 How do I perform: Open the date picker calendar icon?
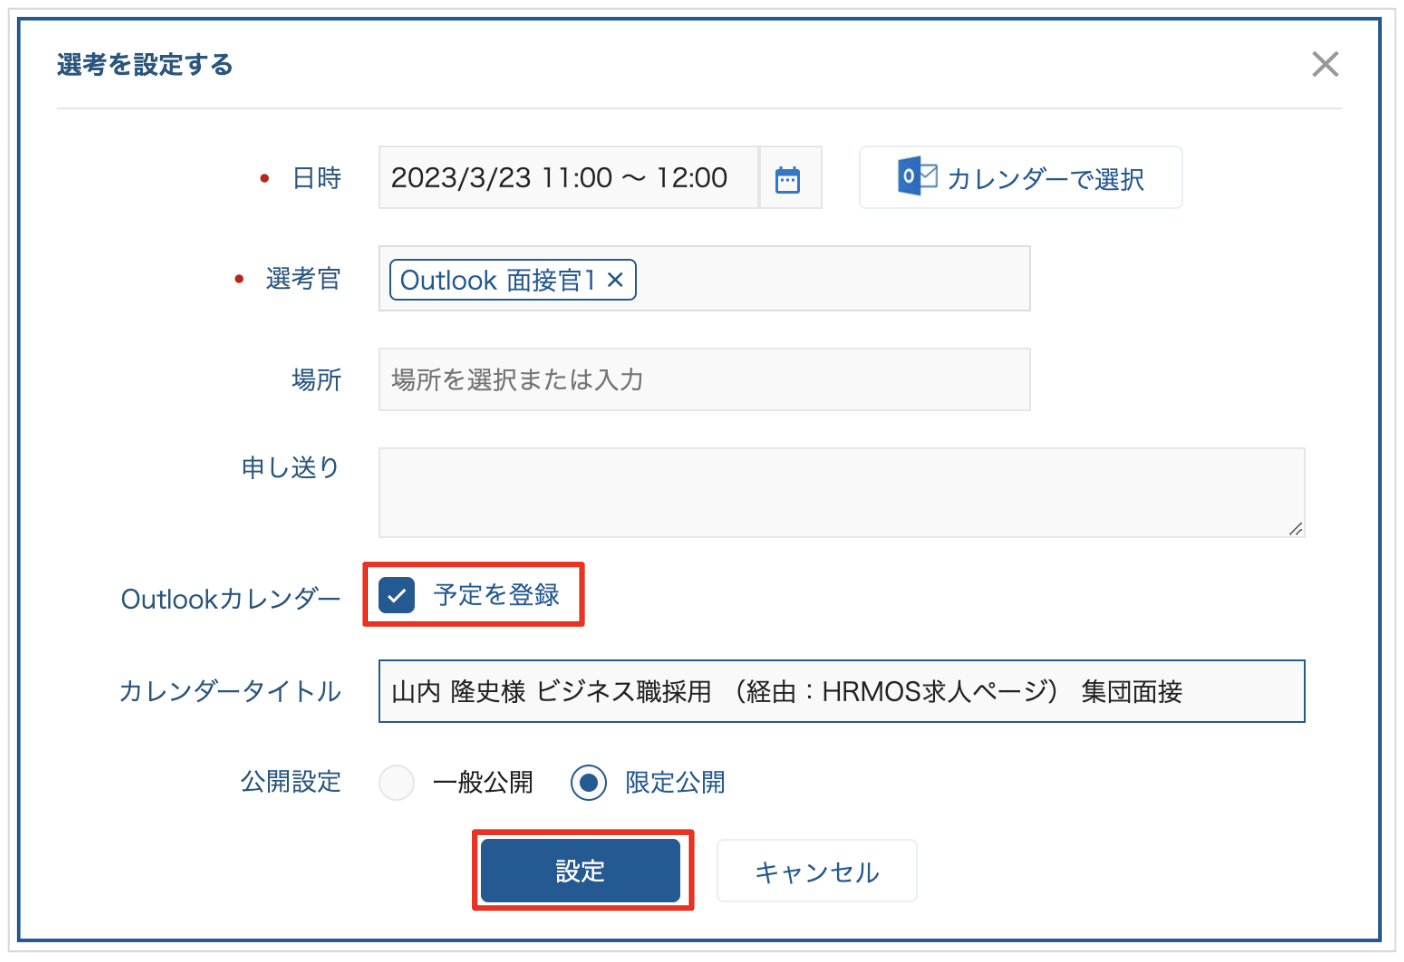click(x=788, y=179)
